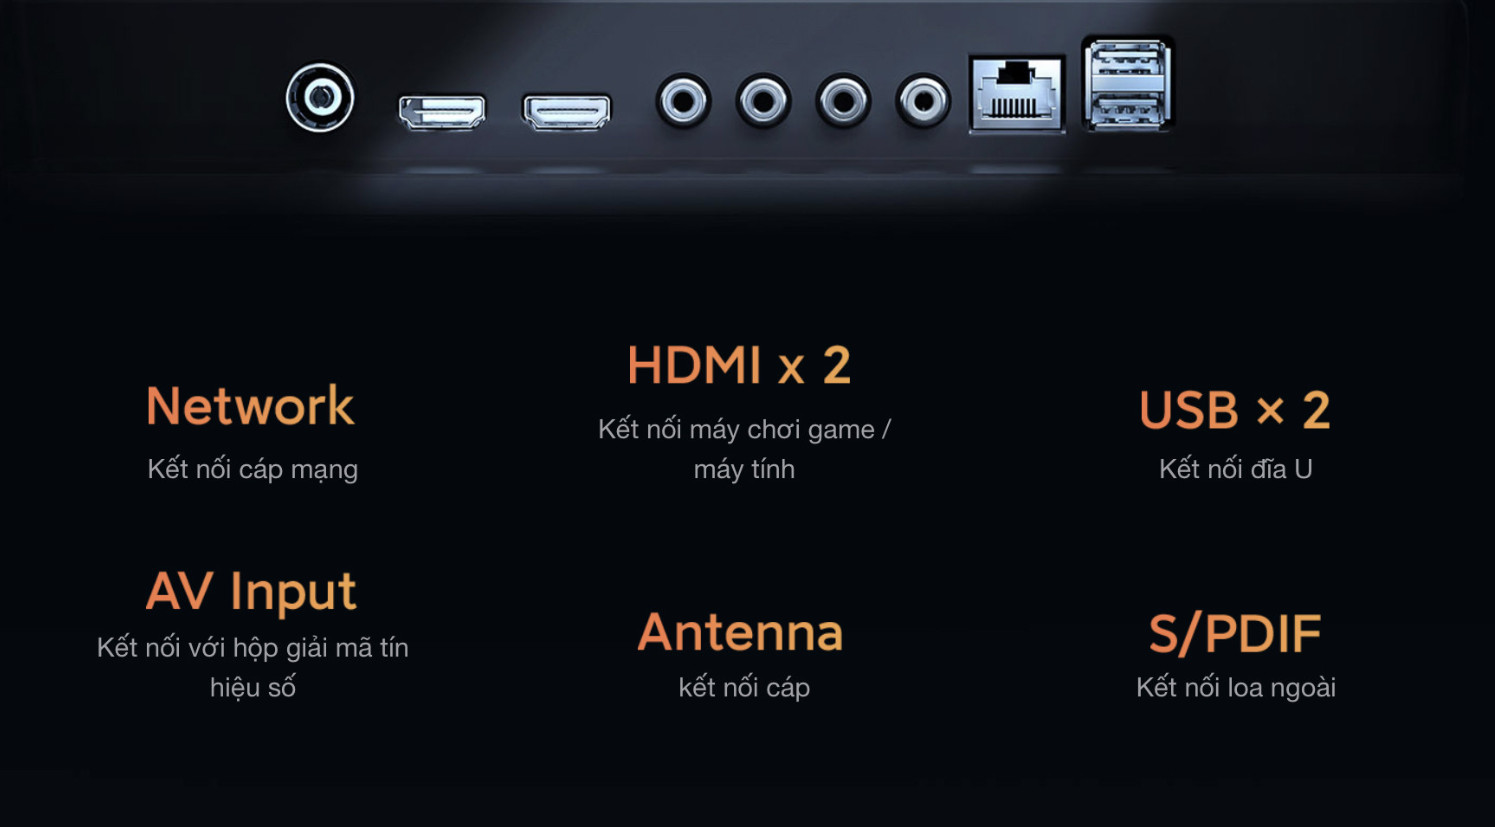Select the Ethernet network port

point(1017,94)
